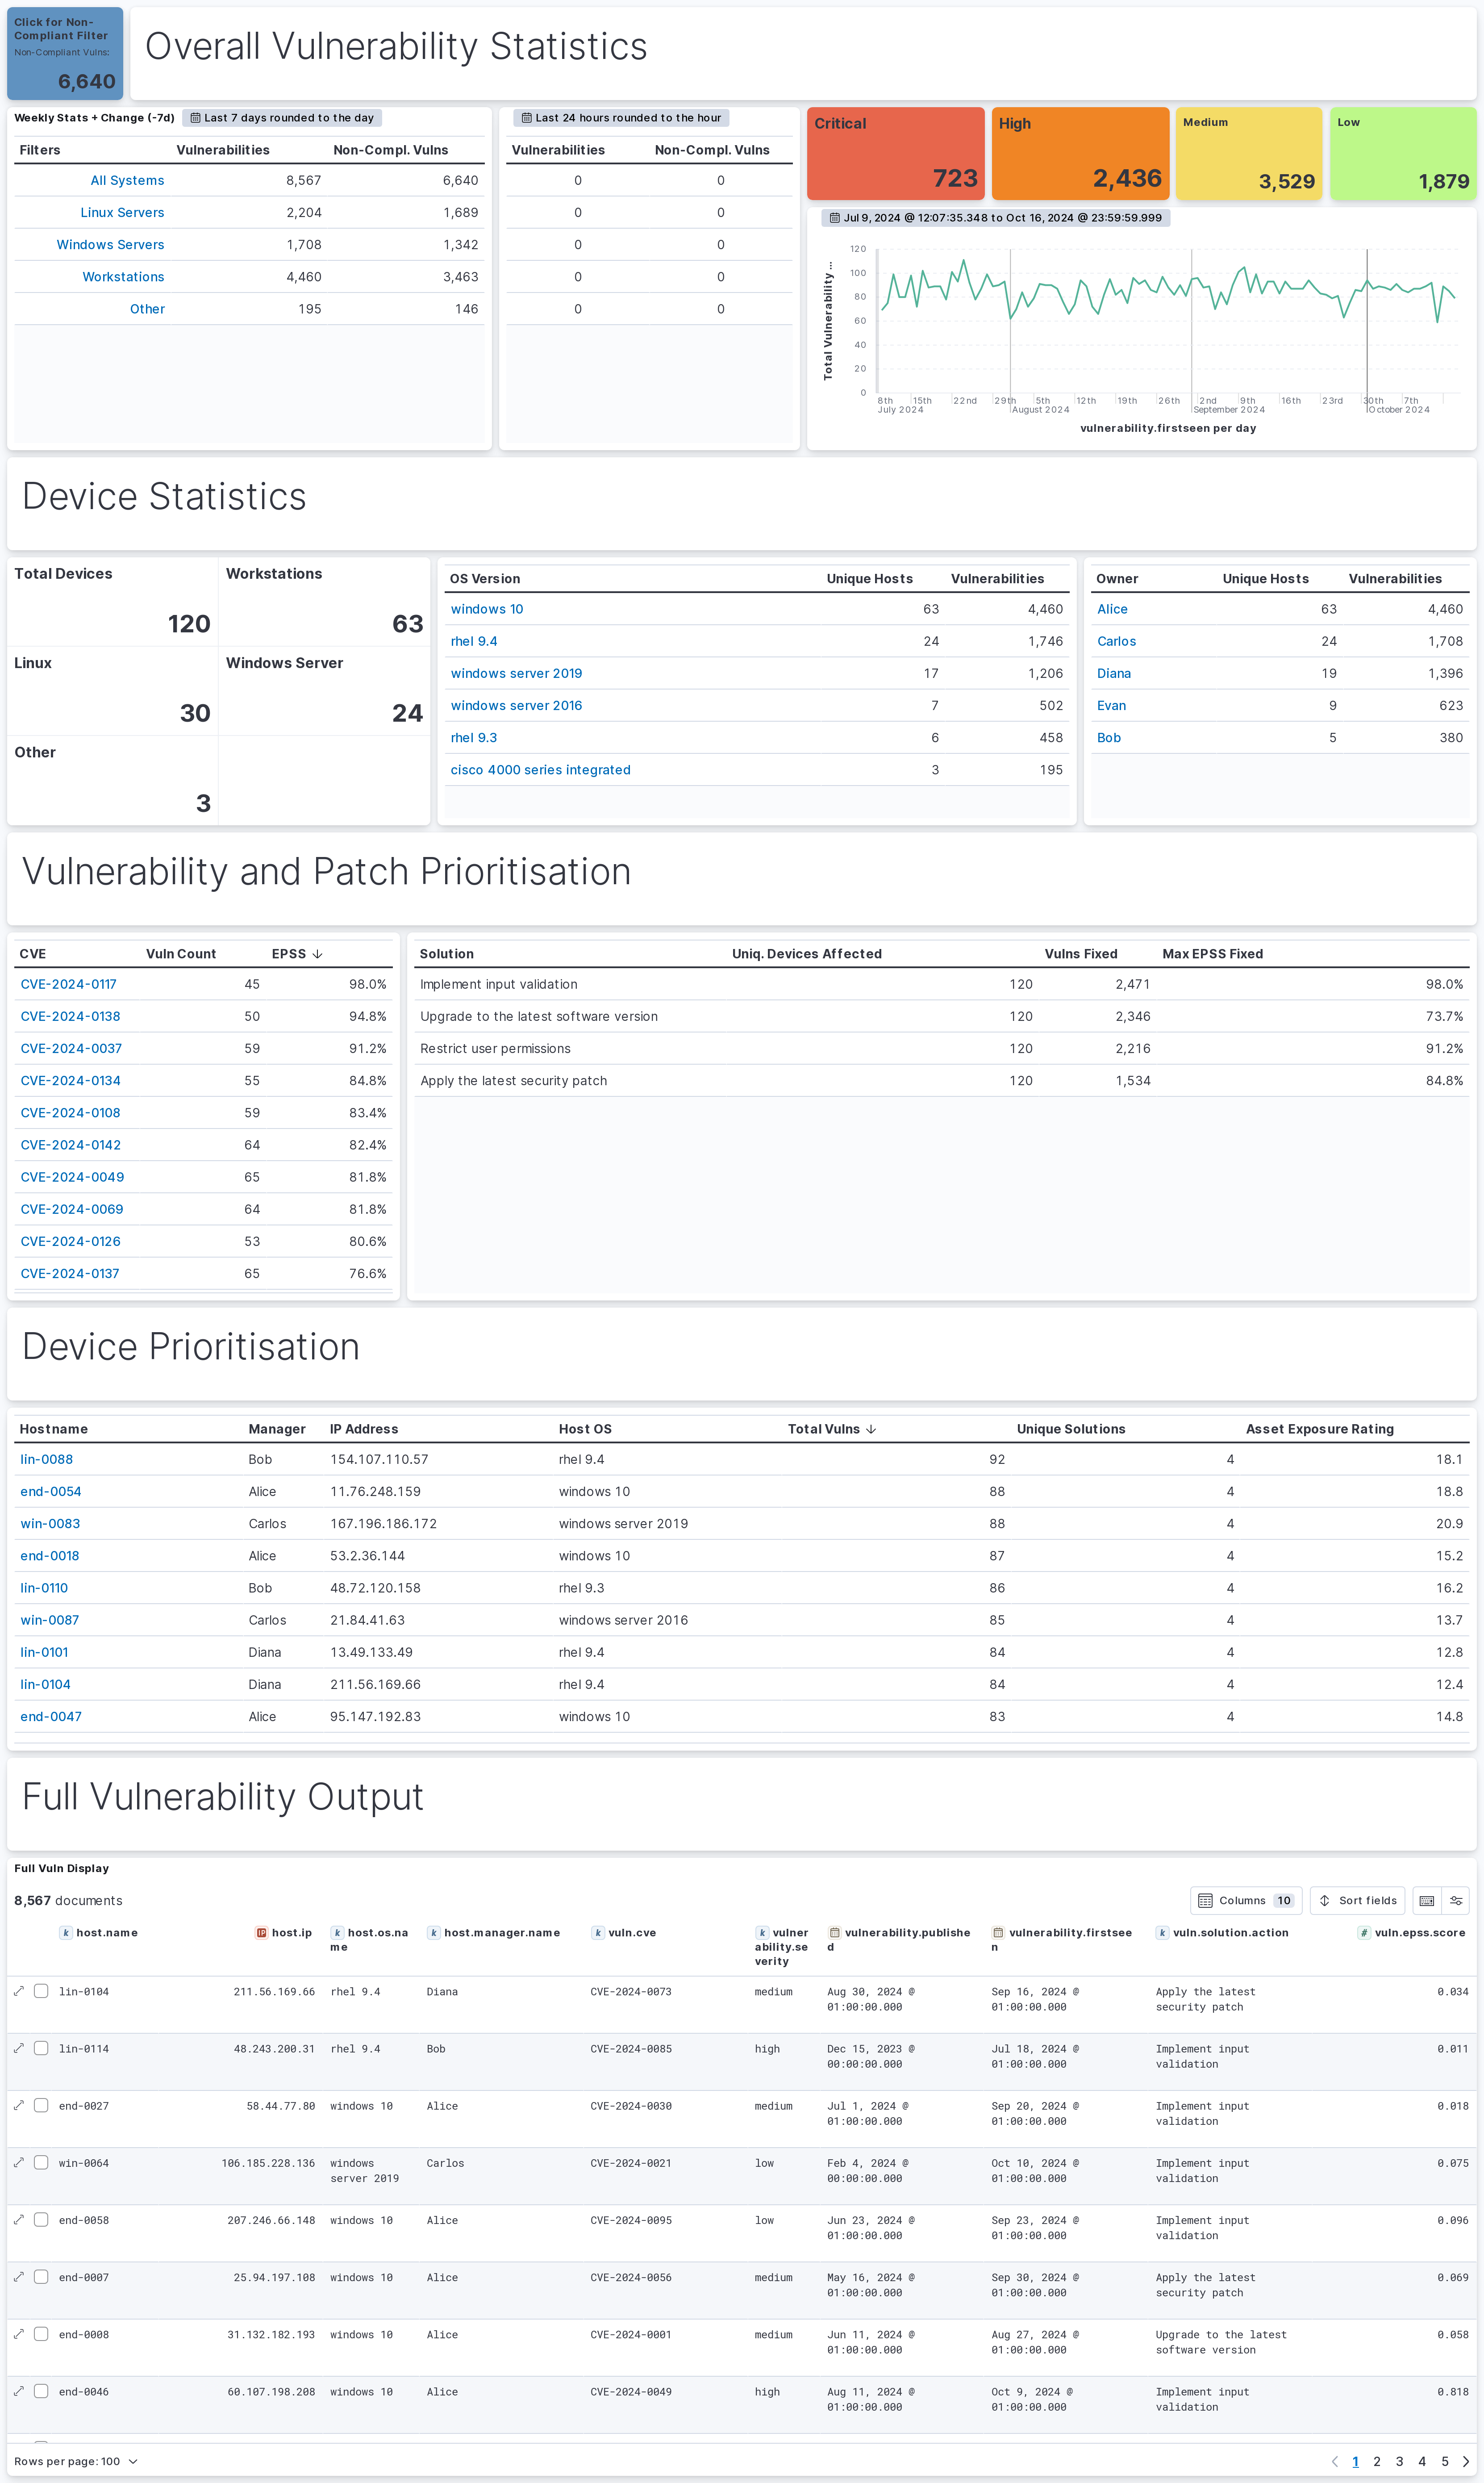Go to previous page arrow

(x=1335, y=2461)
